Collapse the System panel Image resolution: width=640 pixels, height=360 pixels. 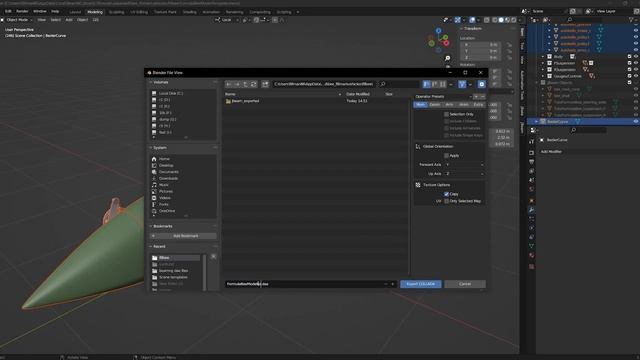coord(152,148)
